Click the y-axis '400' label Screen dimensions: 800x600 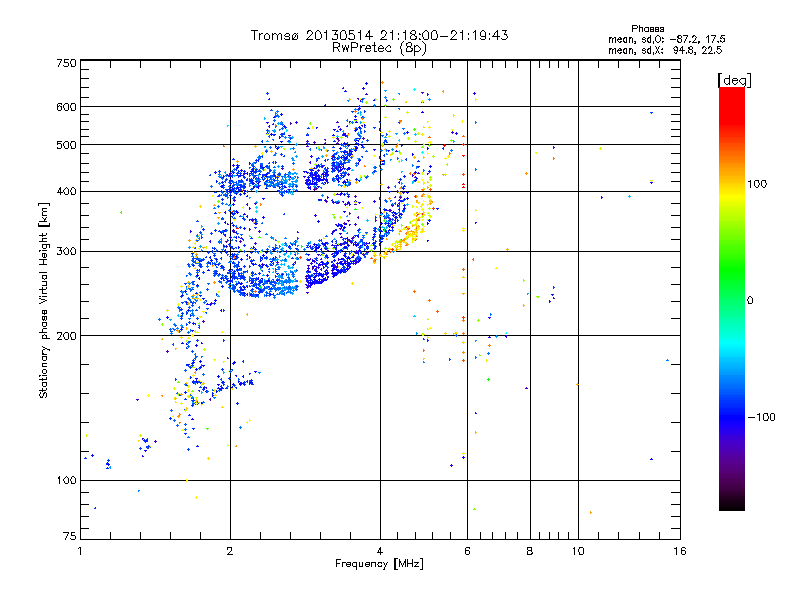[x=66, y=191]
